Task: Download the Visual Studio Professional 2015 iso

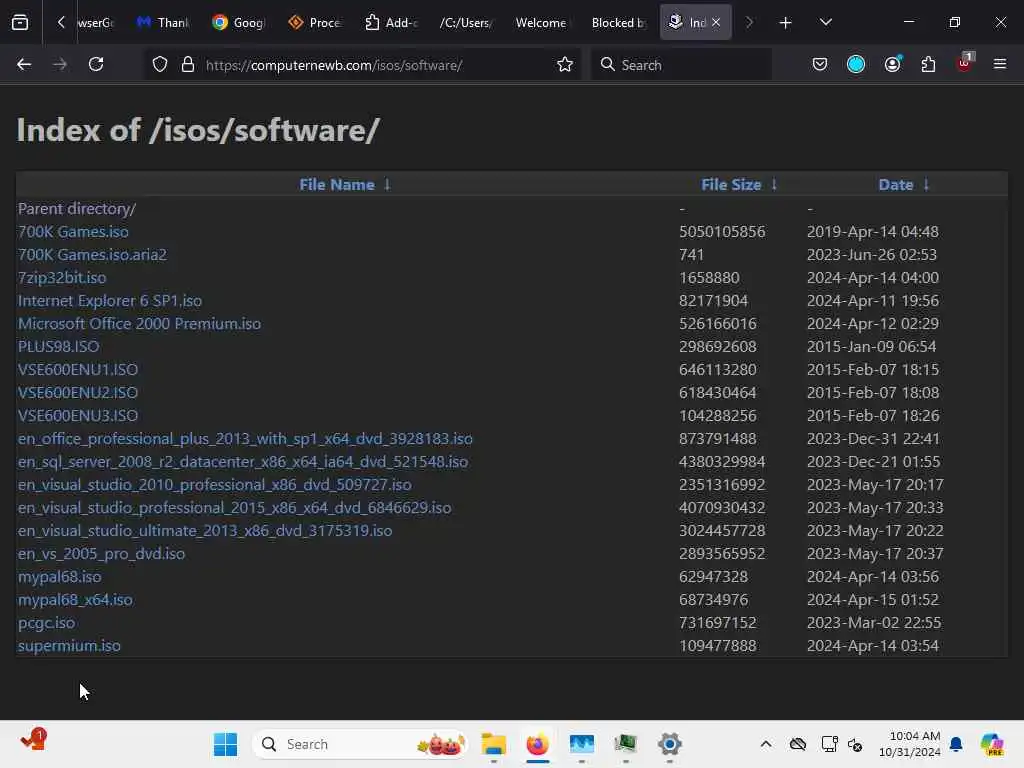Action: click(x=234, y=507)
